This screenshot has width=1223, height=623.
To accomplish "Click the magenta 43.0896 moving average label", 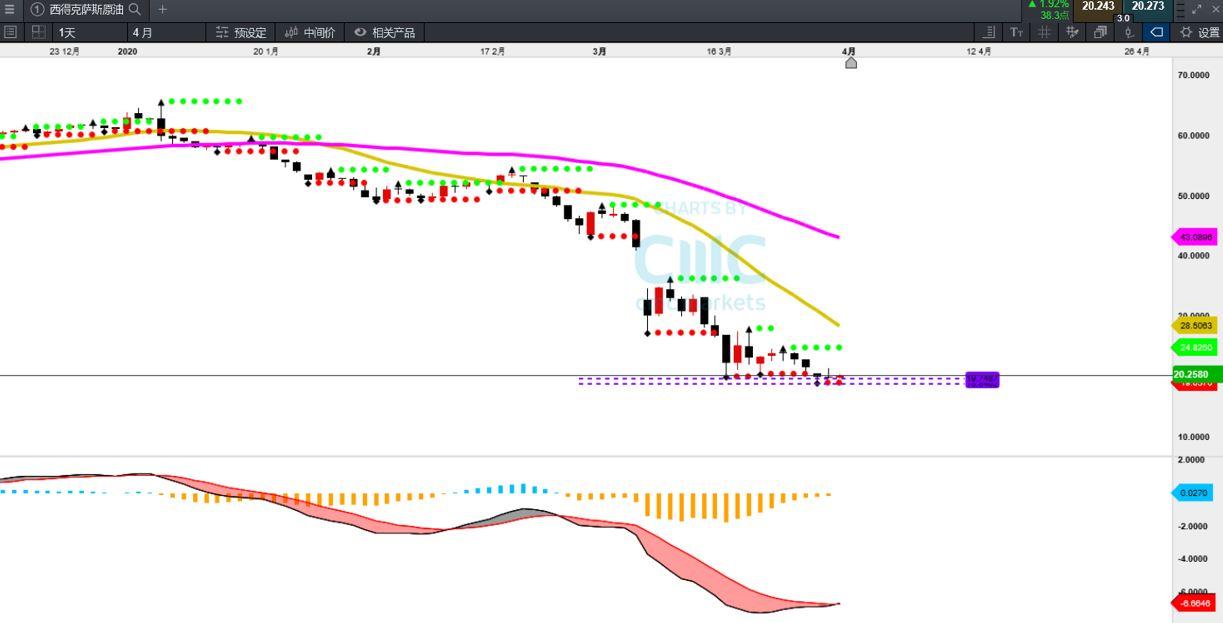I will (1195, 237).
